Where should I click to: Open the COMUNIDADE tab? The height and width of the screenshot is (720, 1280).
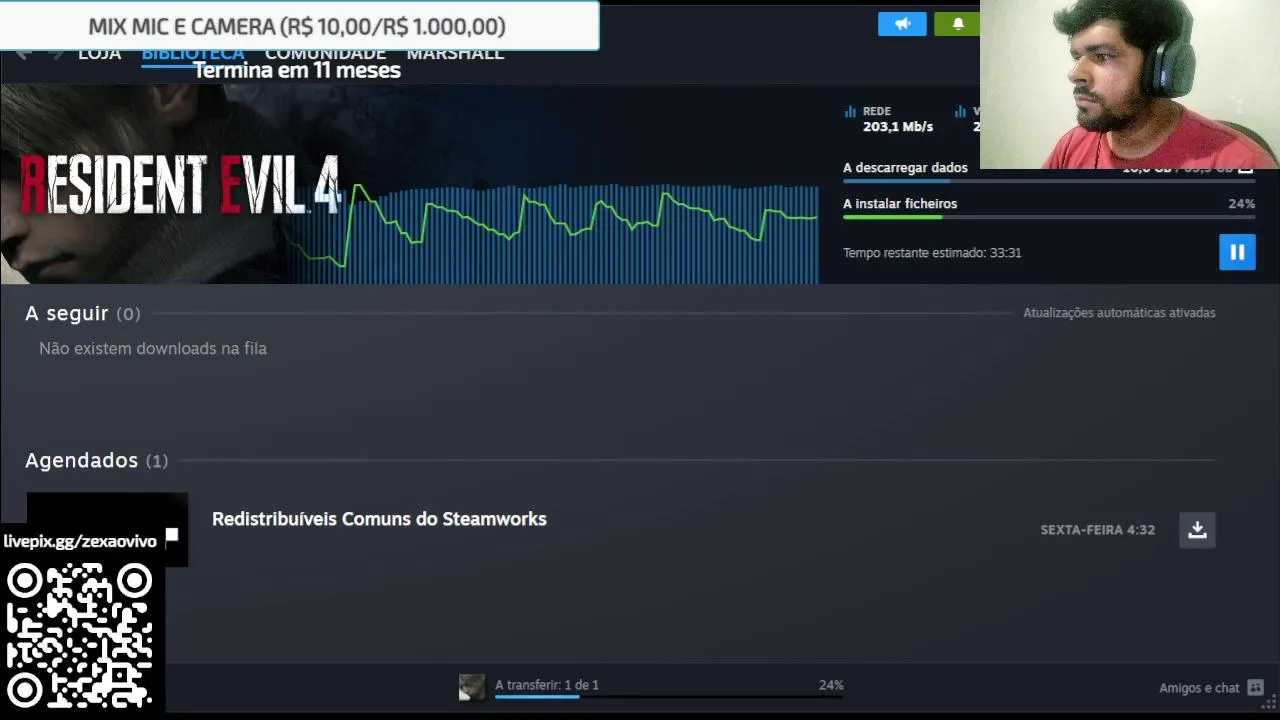[325, 54]
